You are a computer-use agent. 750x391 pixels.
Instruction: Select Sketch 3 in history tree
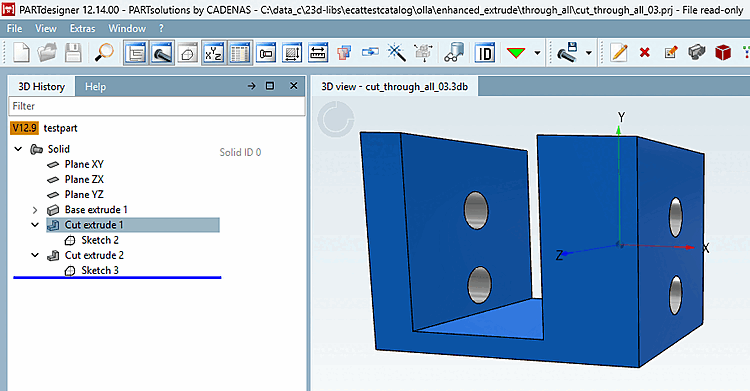(100, 270)
